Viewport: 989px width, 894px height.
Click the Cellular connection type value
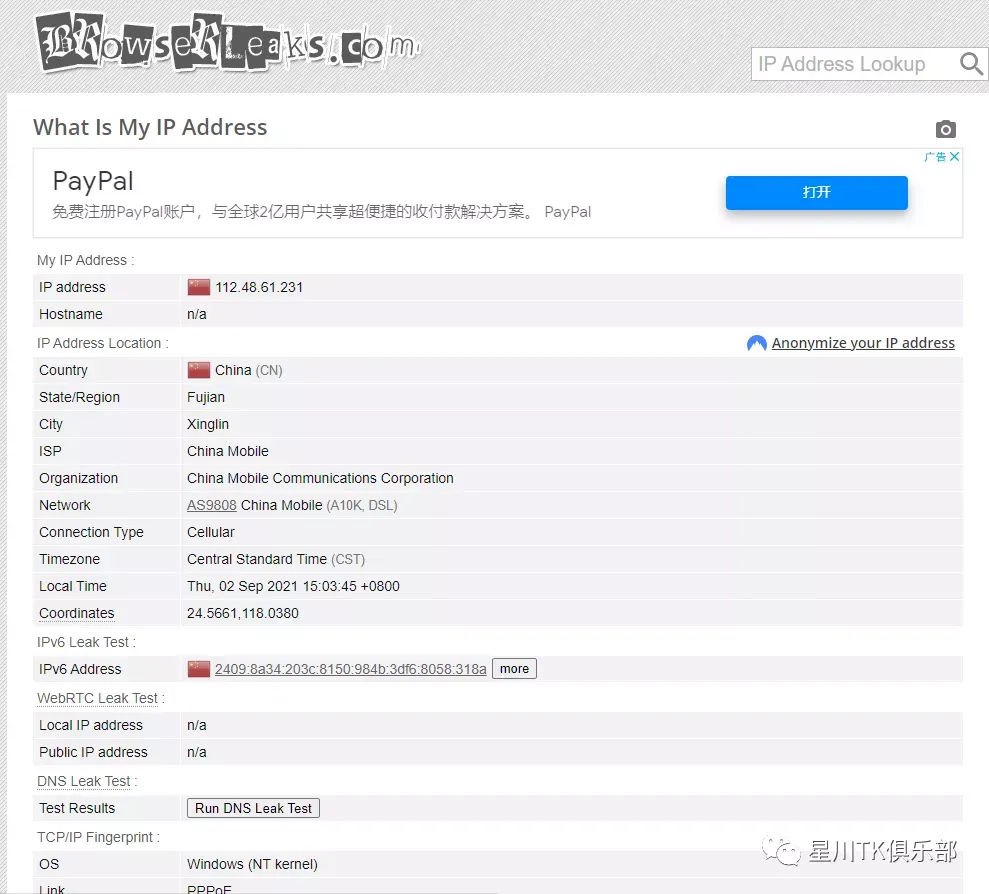coord(211,532)
